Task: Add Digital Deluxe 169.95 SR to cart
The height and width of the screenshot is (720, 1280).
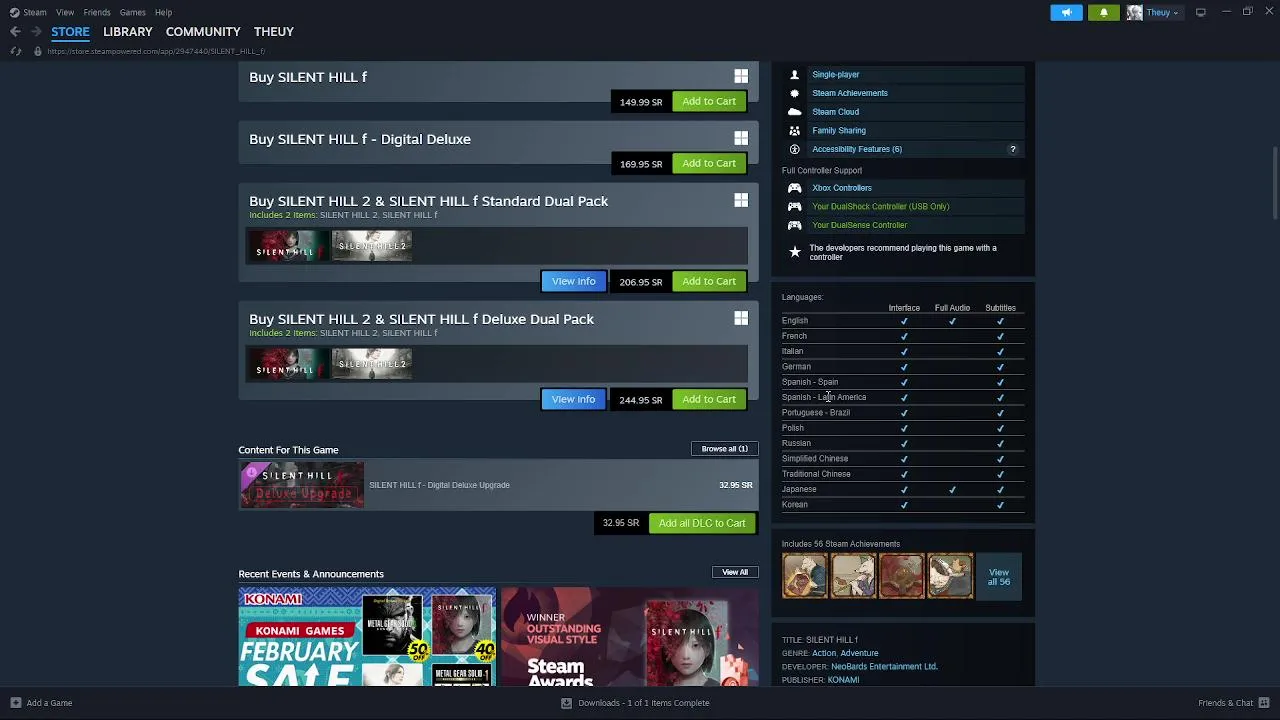Action: click(x=709, y=163)
